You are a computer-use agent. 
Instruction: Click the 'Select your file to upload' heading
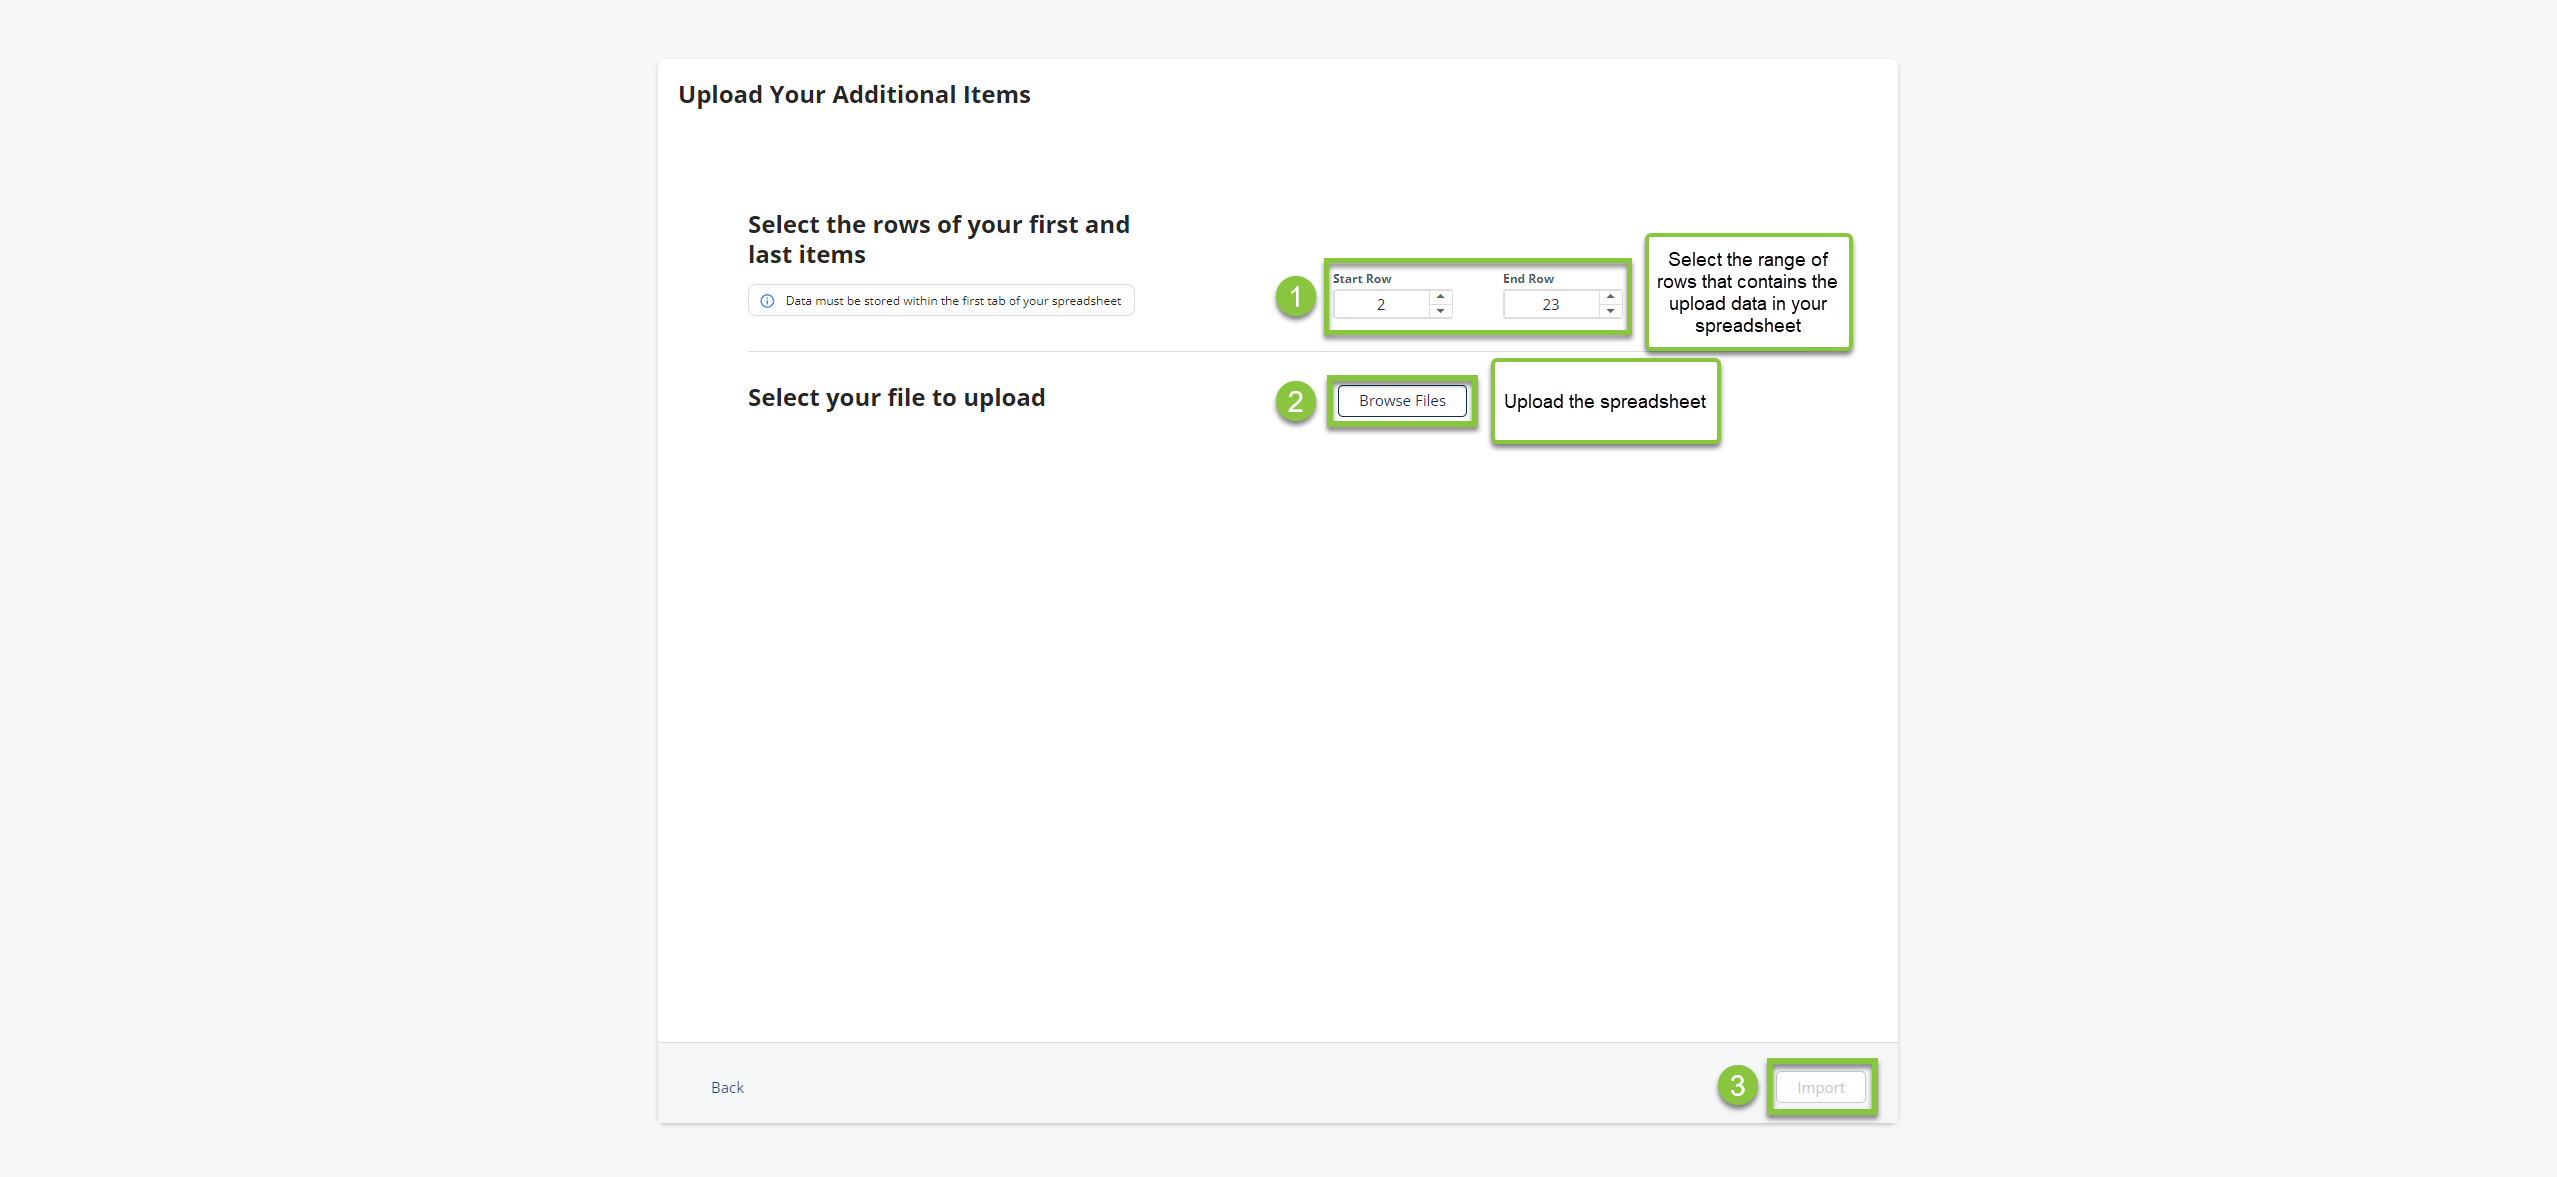pos(896,398)
